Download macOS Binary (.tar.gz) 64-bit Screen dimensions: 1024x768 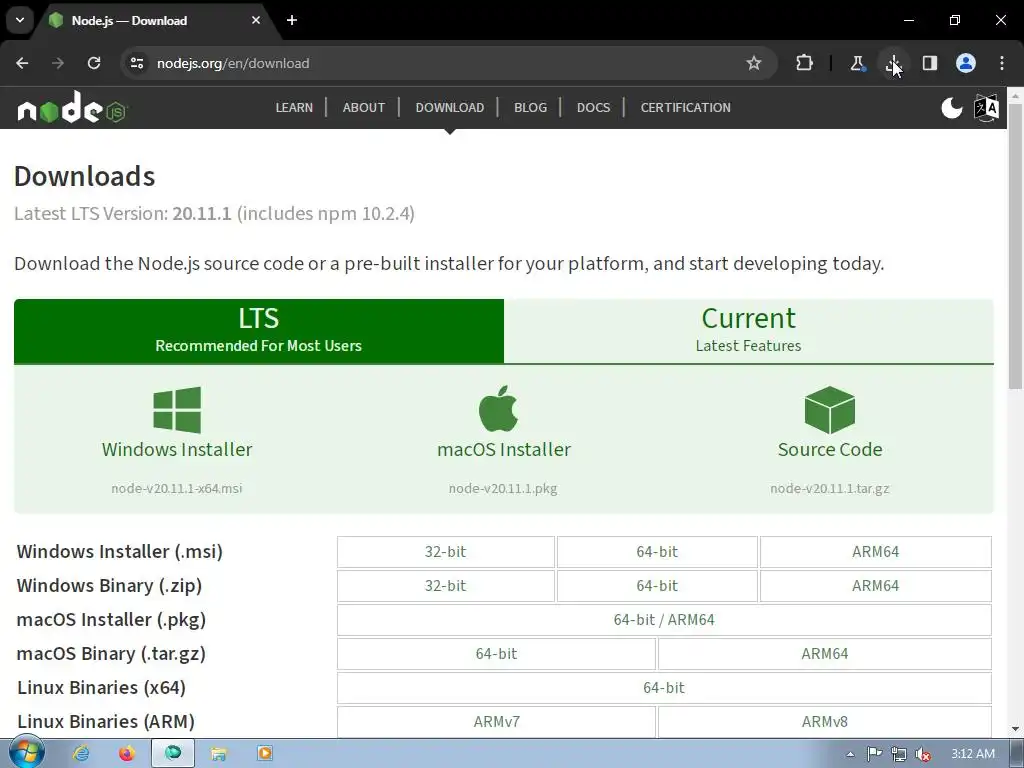click(x=496, y=654)
